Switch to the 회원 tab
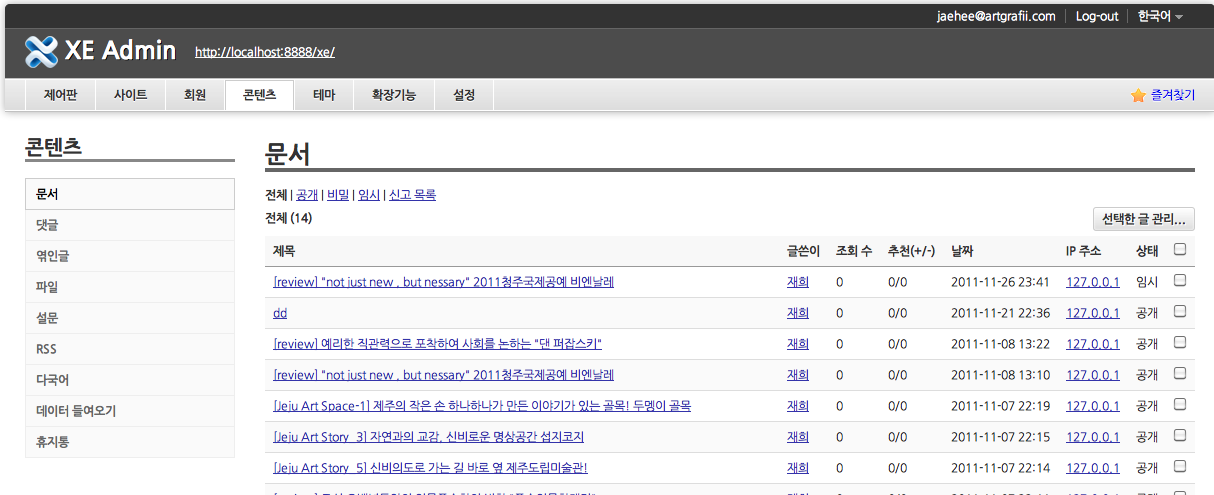1214x495 pixels. [195, 95]
